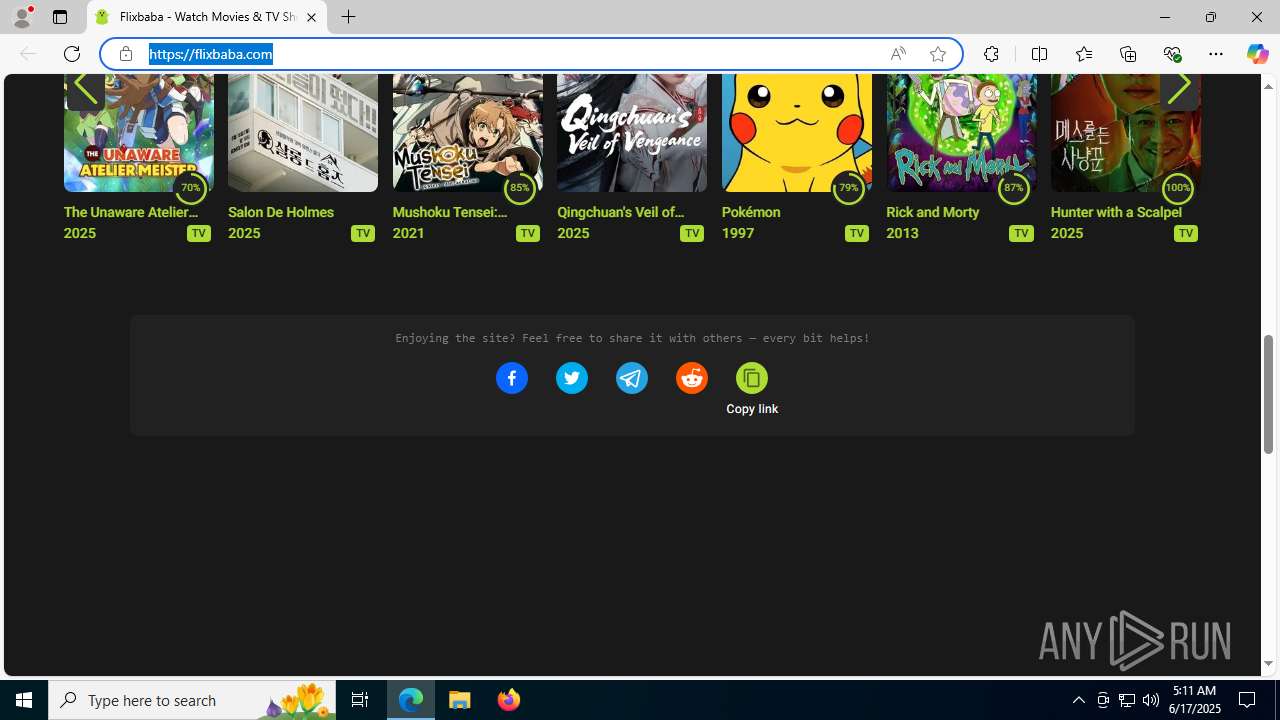
Task: Click the Salon De Holmes poster
Action: [x=303, y=132]
